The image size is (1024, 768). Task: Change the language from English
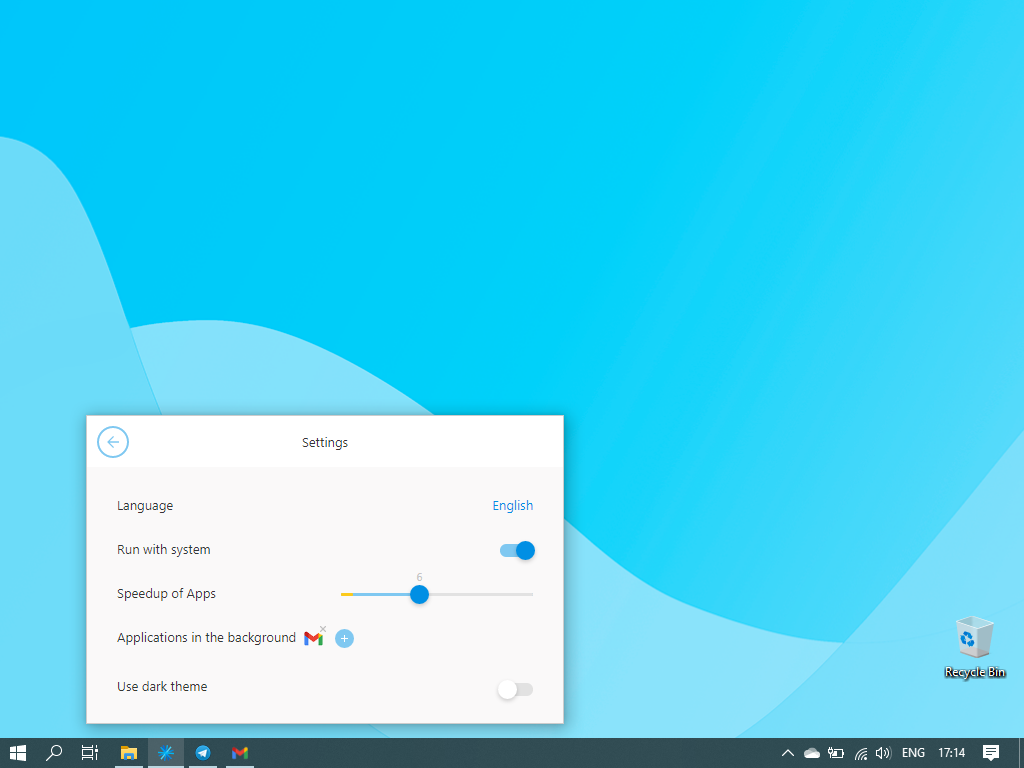(x=512, y=506)
